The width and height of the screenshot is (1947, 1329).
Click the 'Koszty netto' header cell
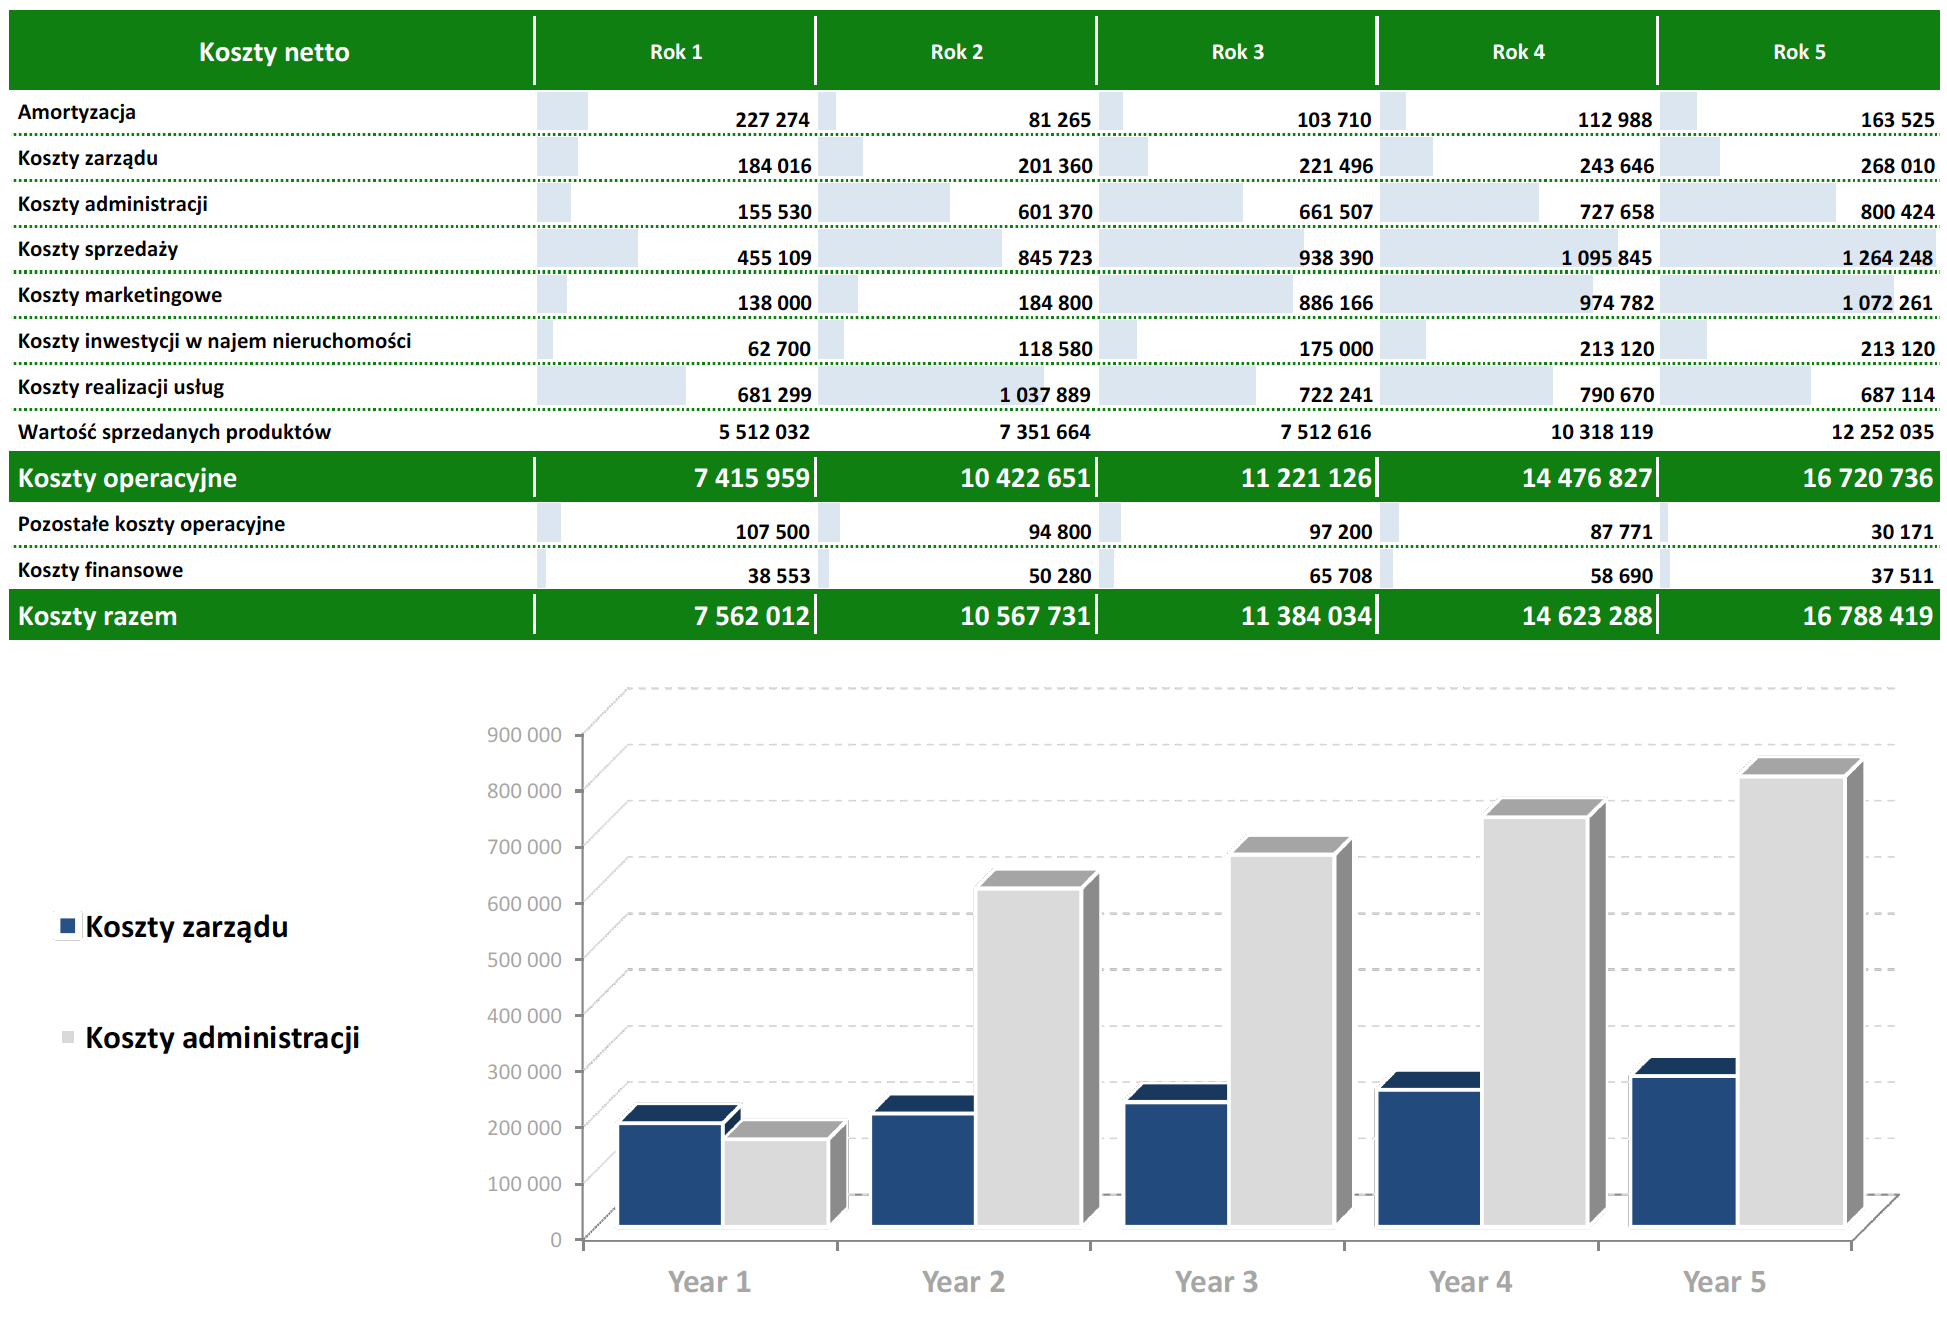(x=274, y=52)
